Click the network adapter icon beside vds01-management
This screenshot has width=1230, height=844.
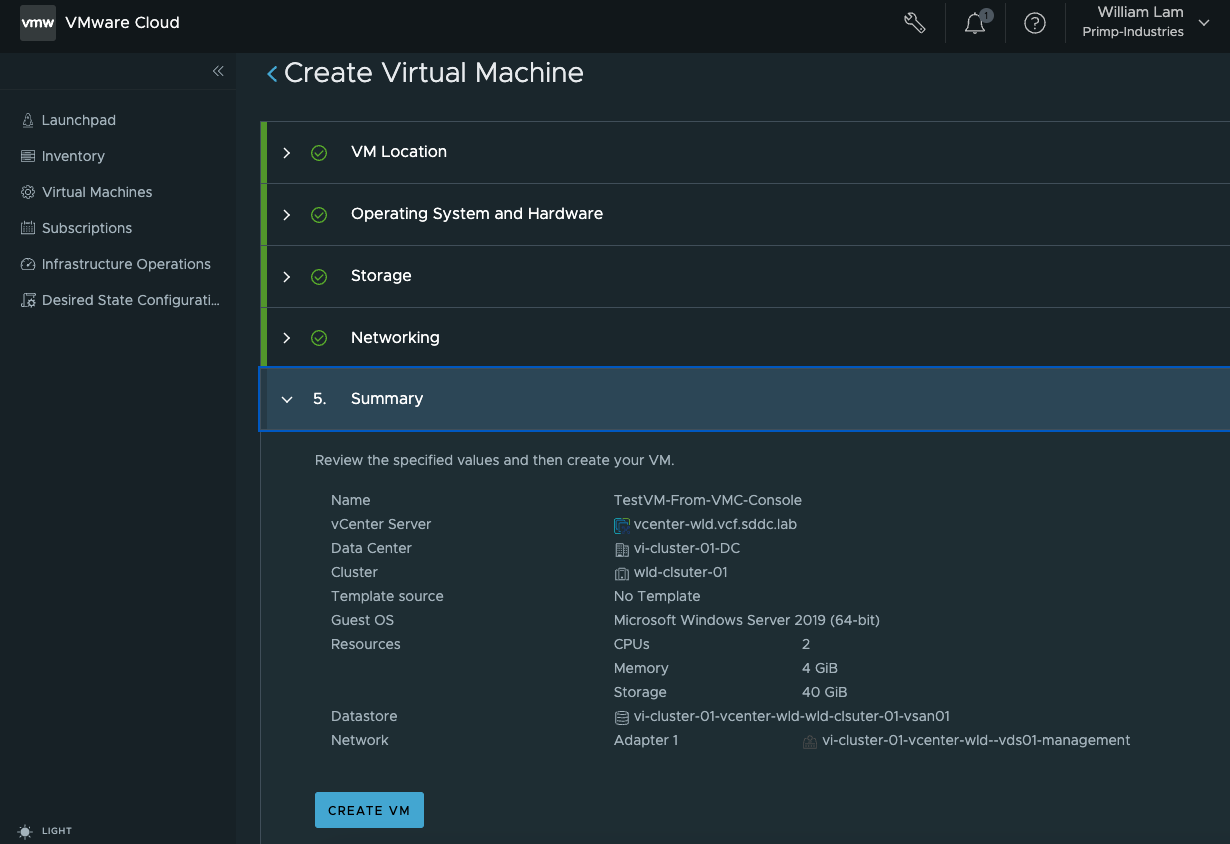coord(809,741)
